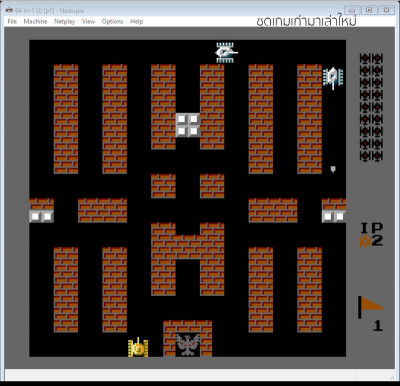Click the enemy tank near right wall
This screenshot has height=386, width=400.
[333, 78]
